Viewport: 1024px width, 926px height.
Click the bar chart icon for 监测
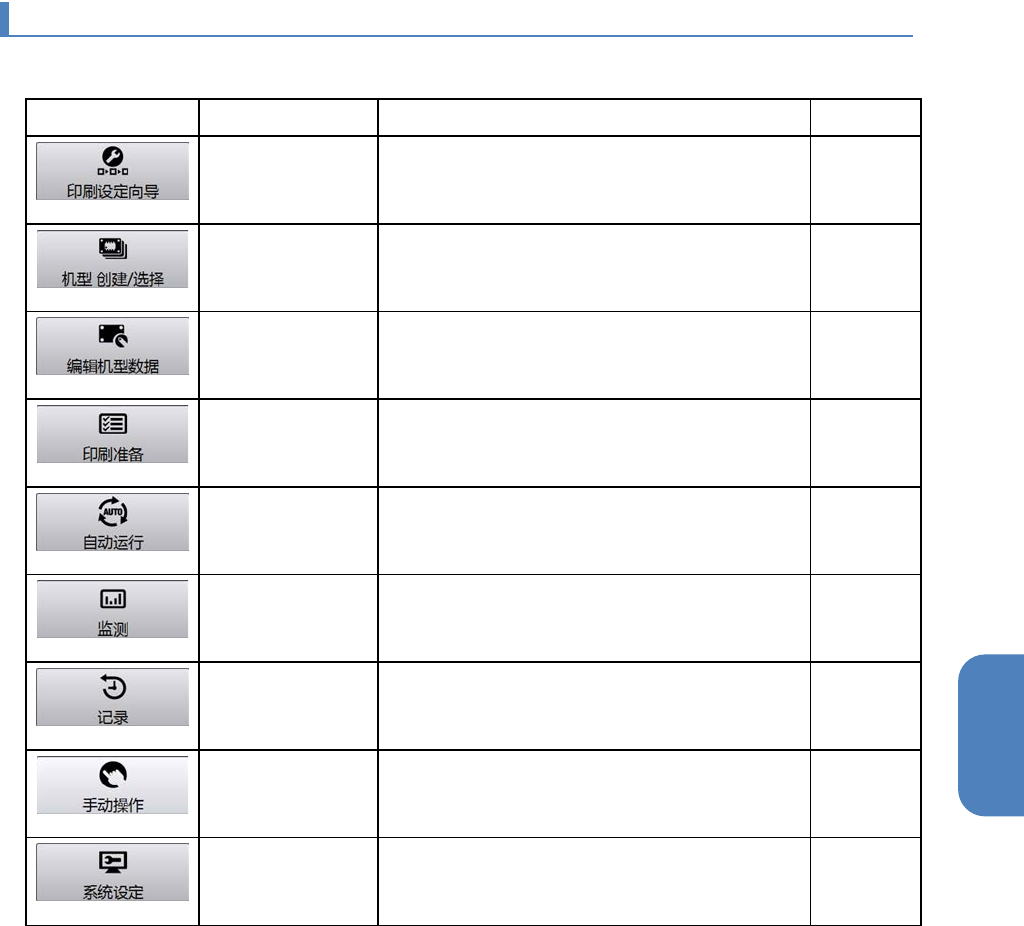coord(112,598)
